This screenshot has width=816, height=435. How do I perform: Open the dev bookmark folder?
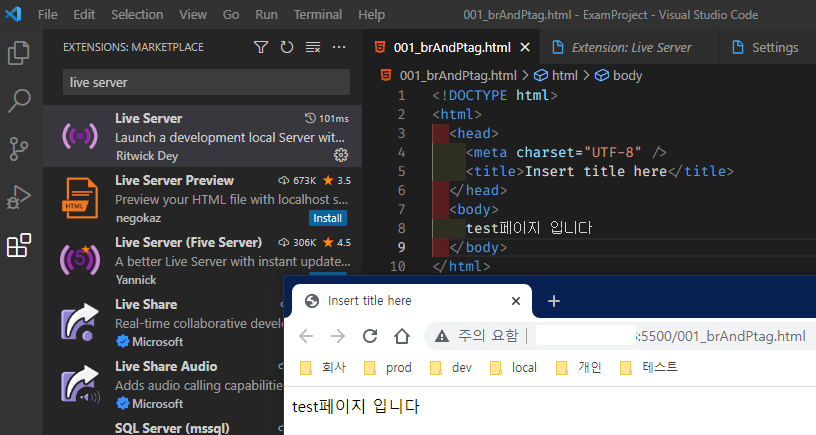coord(451,368)
